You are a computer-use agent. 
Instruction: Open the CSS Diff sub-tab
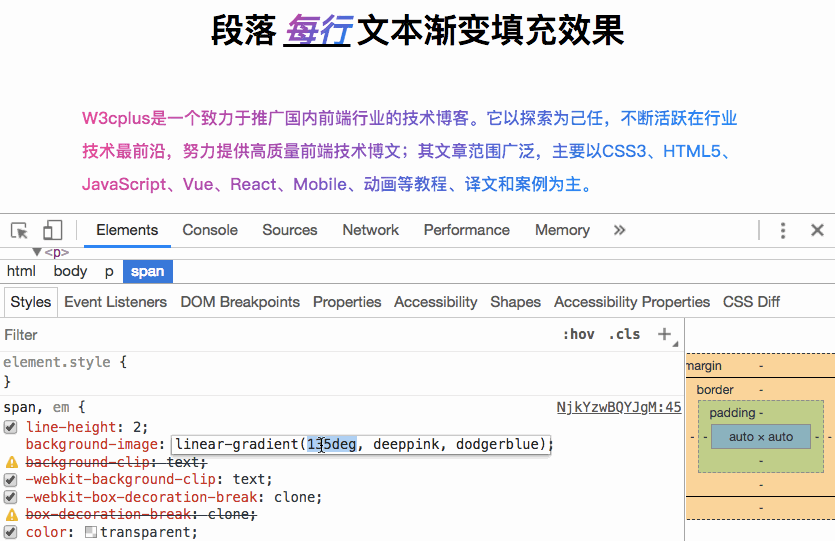coord(751,302)
